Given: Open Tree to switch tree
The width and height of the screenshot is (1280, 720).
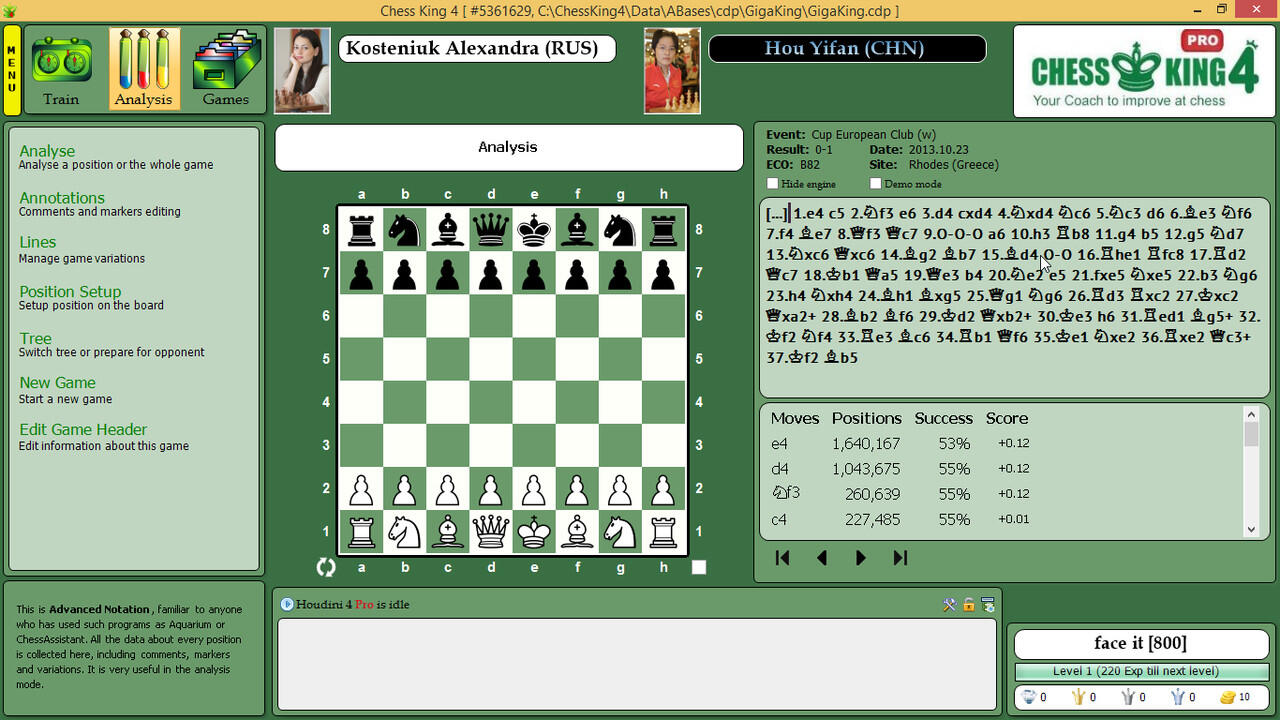Looking at the screenshot, I should 35,339.
